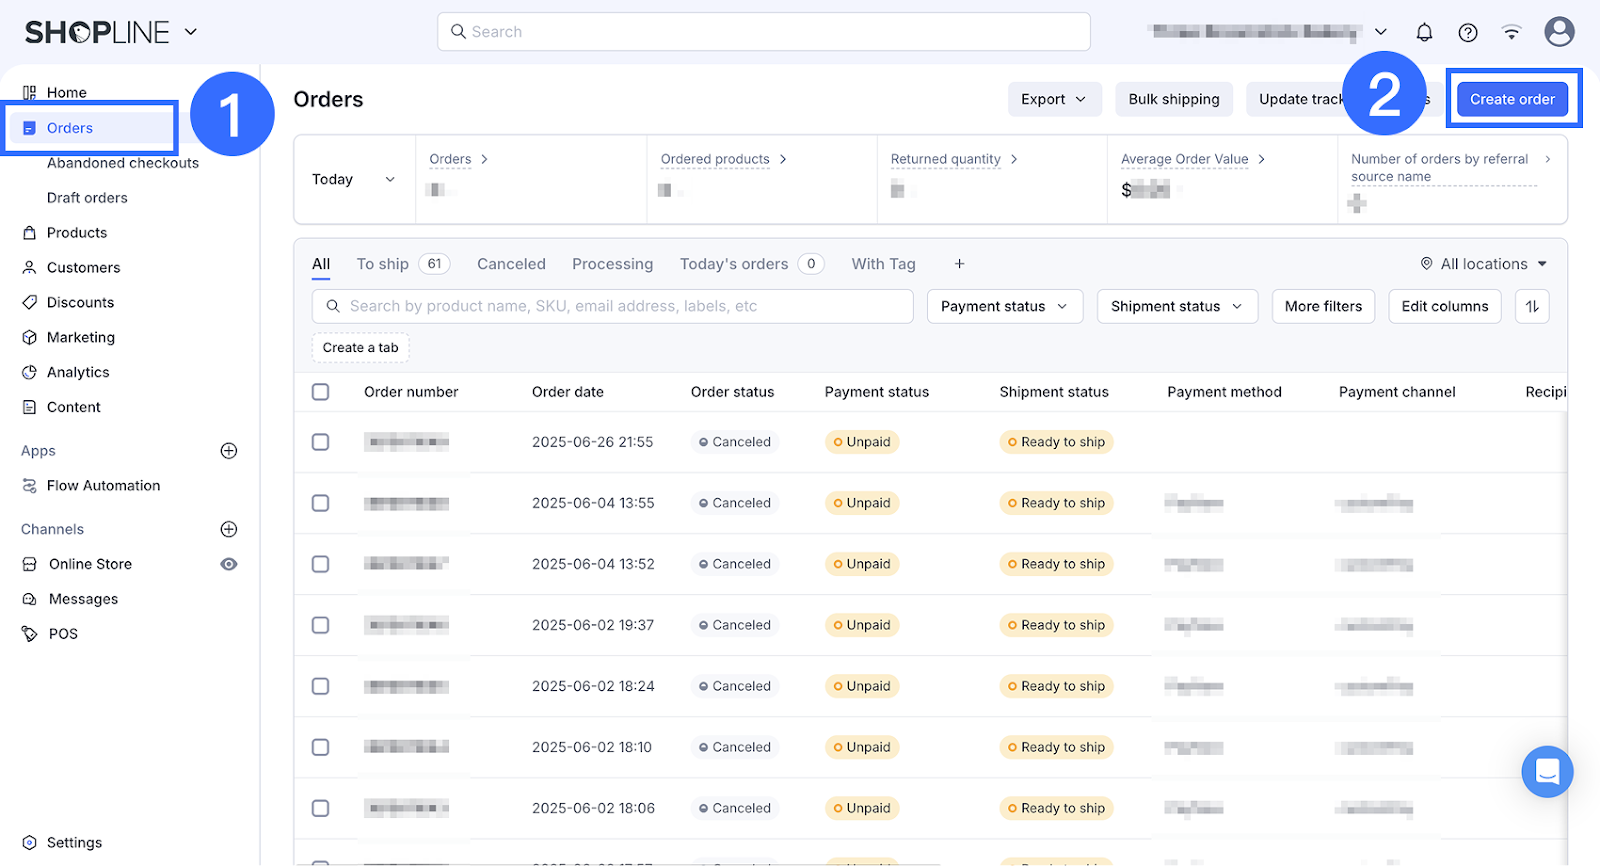Add a new app with plus icon
This screenshot has height=866, width=1600.
(x=229, y=451)
